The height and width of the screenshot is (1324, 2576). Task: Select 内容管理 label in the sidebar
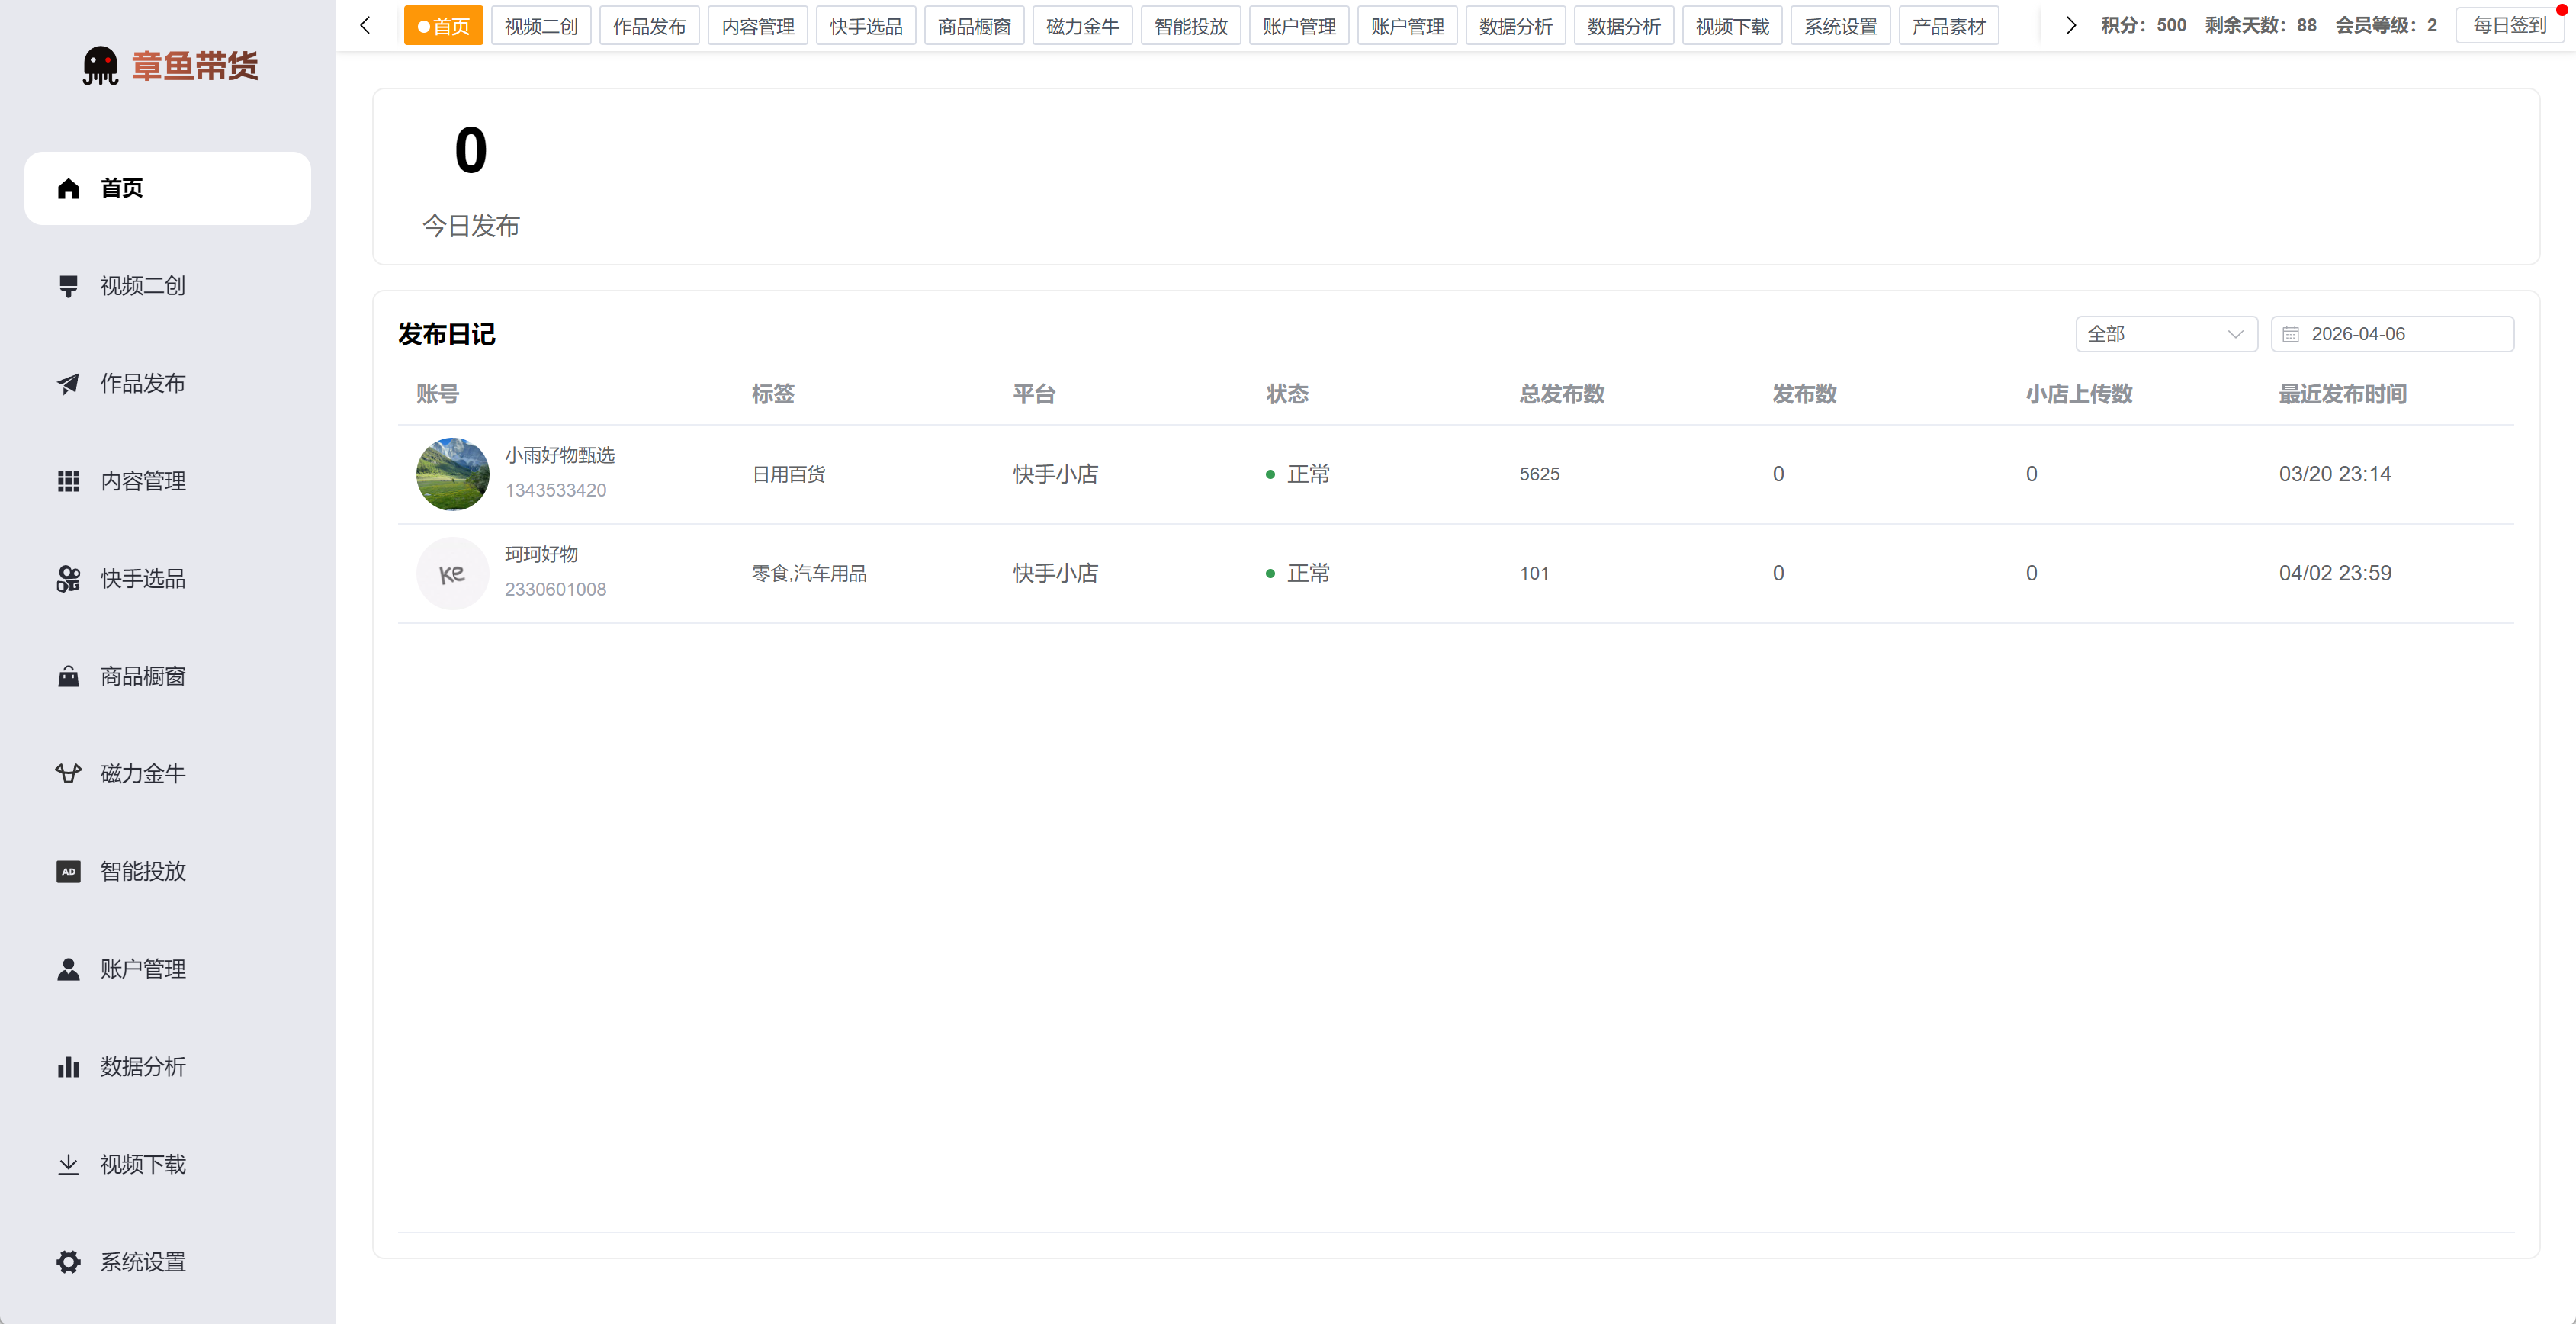click(143, 481)
